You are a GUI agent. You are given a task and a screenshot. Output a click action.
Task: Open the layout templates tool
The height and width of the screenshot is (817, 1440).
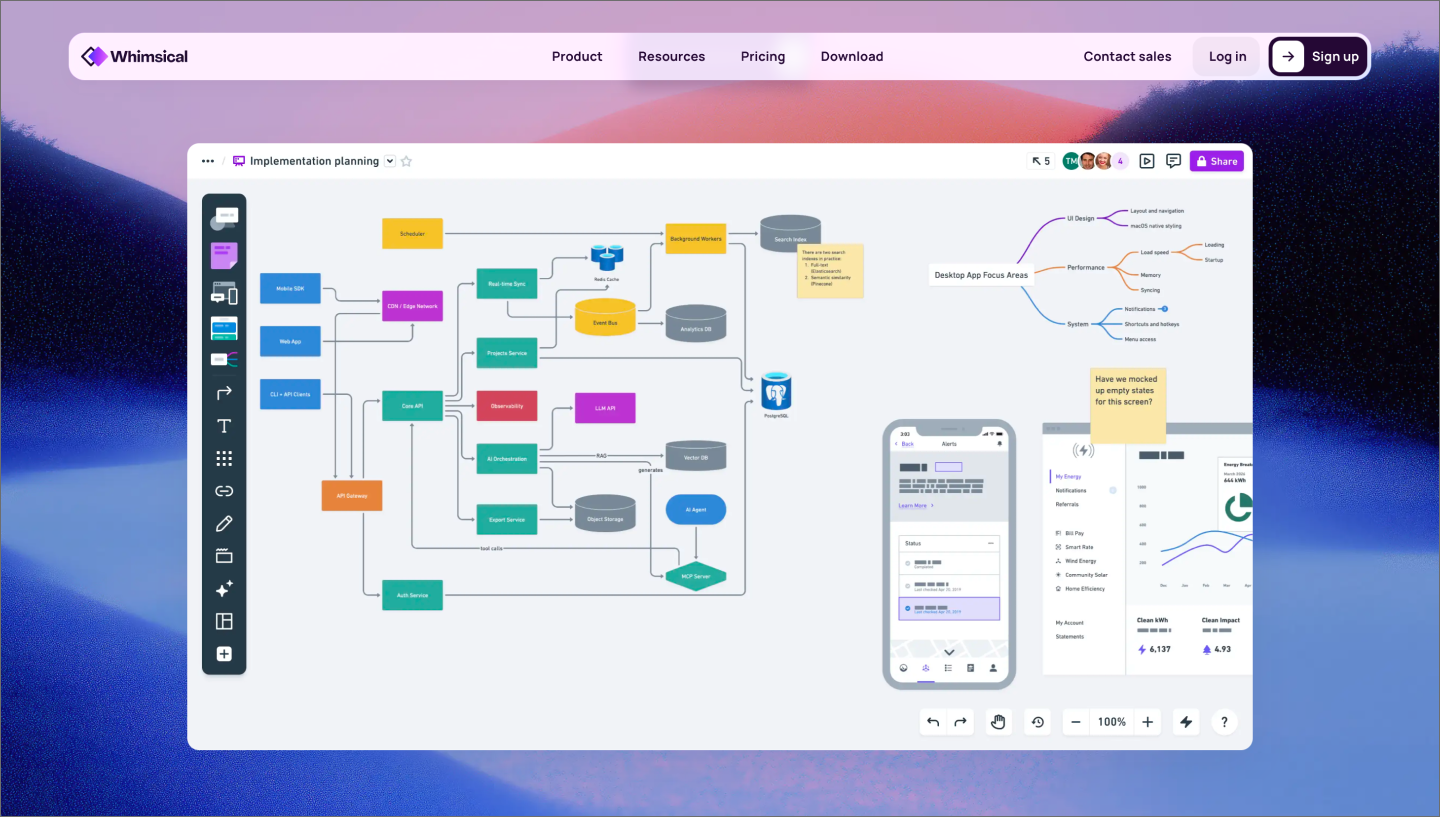point(224,621)
